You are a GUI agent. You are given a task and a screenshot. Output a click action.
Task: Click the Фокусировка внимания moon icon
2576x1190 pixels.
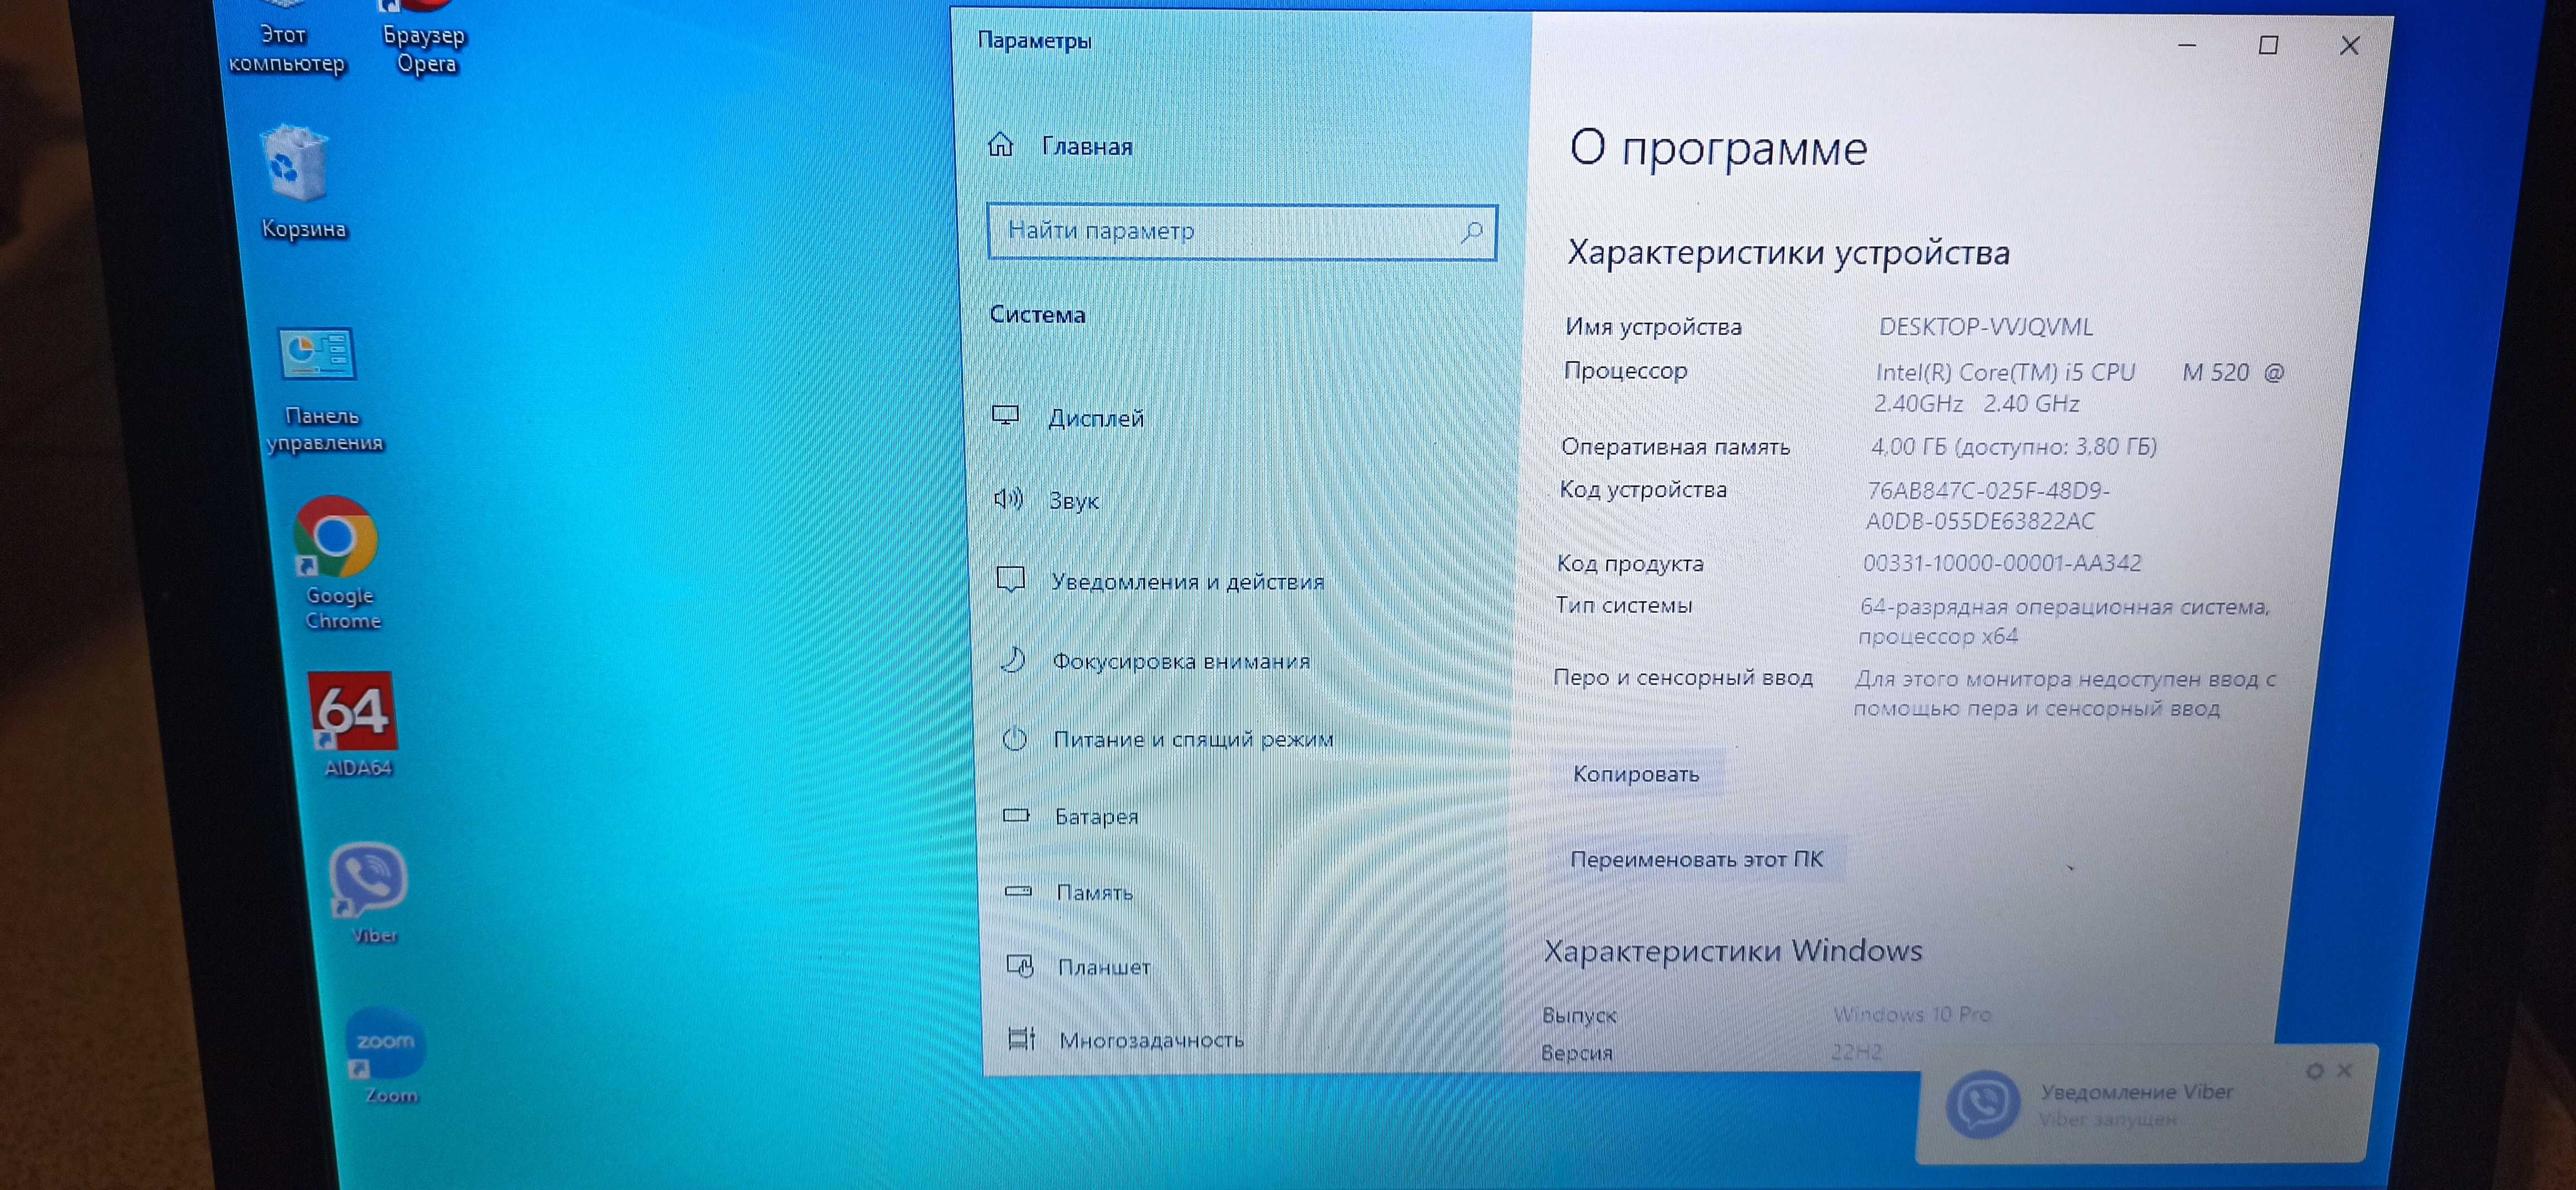tap(1013, 660)
